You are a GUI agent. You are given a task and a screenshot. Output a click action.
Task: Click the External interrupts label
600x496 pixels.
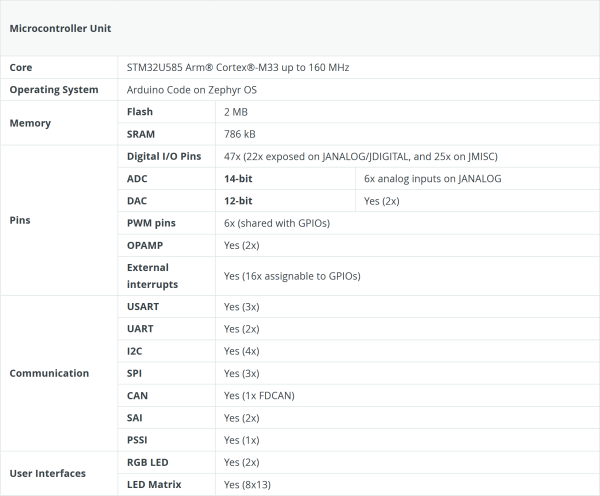tap(148, 276)
